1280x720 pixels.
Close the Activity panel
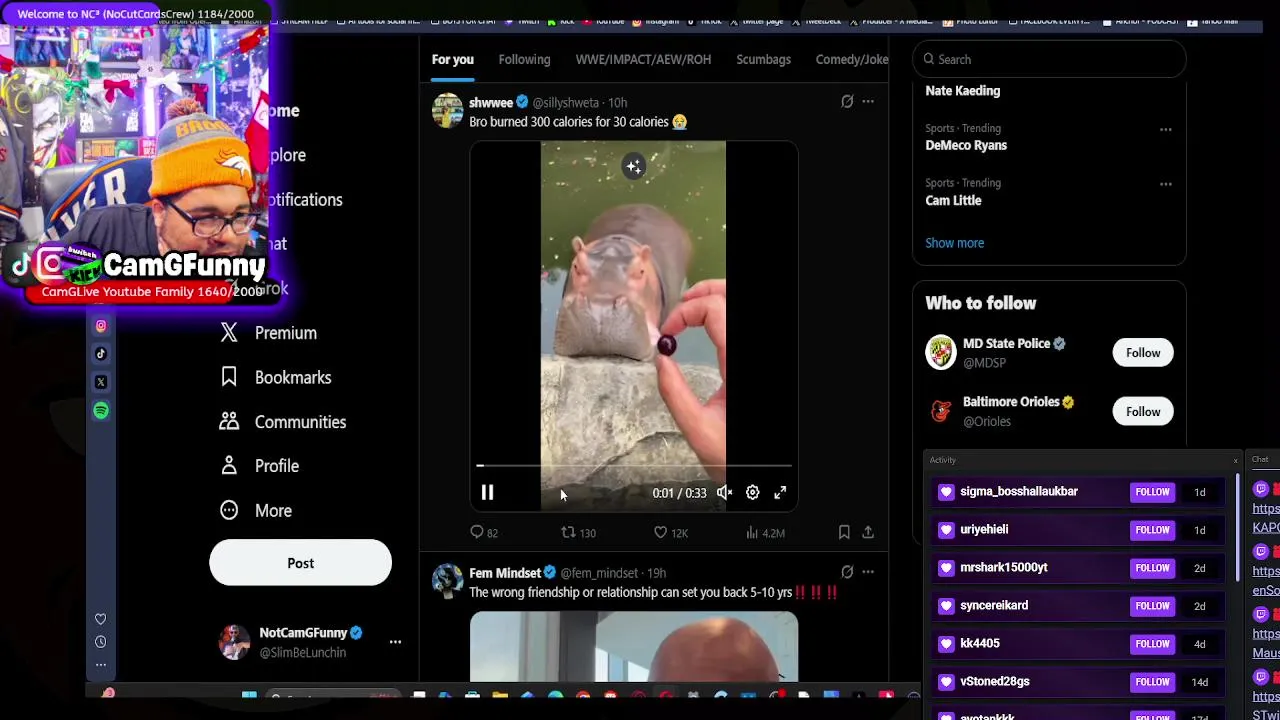[1235, 460]
